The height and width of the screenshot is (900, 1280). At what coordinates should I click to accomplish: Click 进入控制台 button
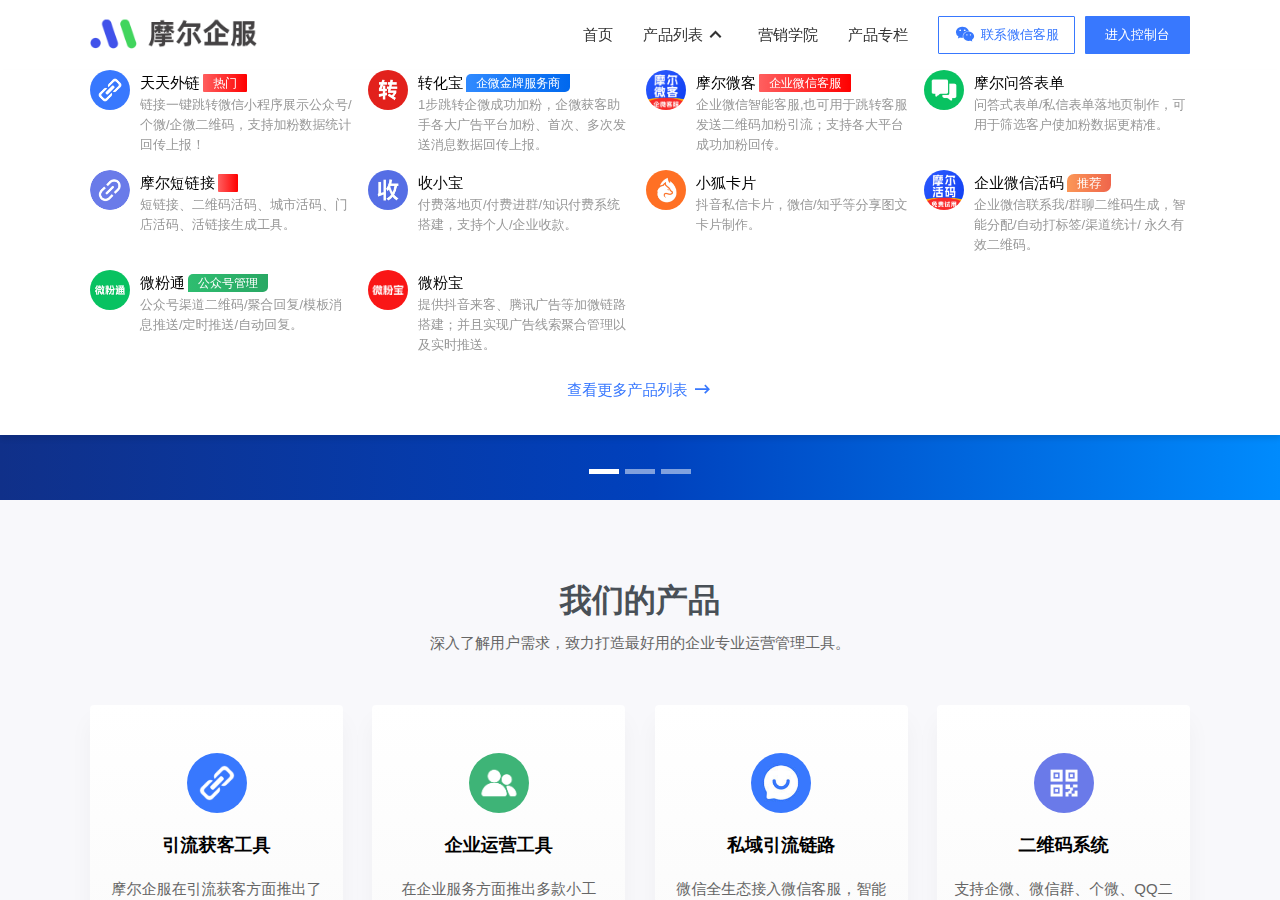[1137, 35]
